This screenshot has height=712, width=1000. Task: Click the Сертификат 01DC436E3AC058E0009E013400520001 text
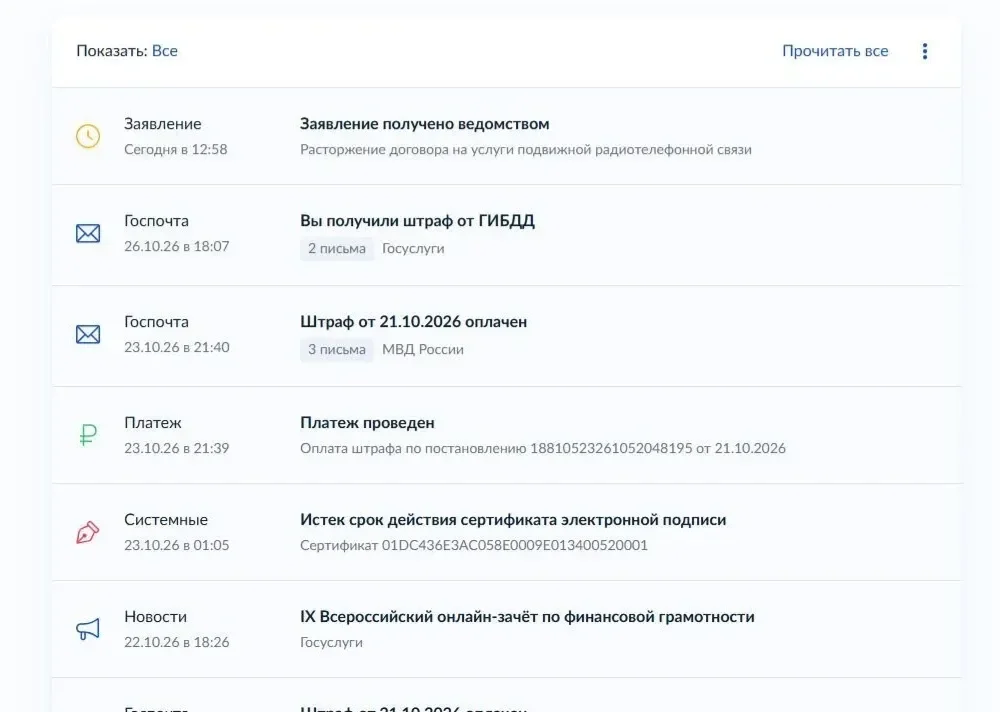[474, 545]
